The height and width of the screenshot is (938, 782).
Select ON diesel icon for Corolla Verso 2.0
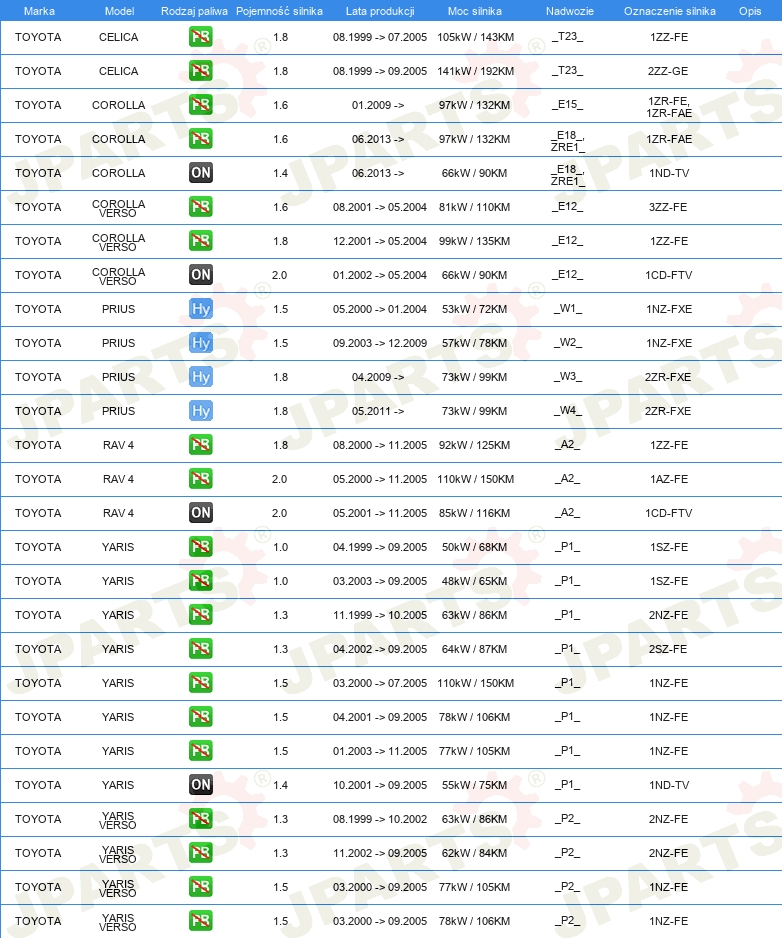[200, 275]
